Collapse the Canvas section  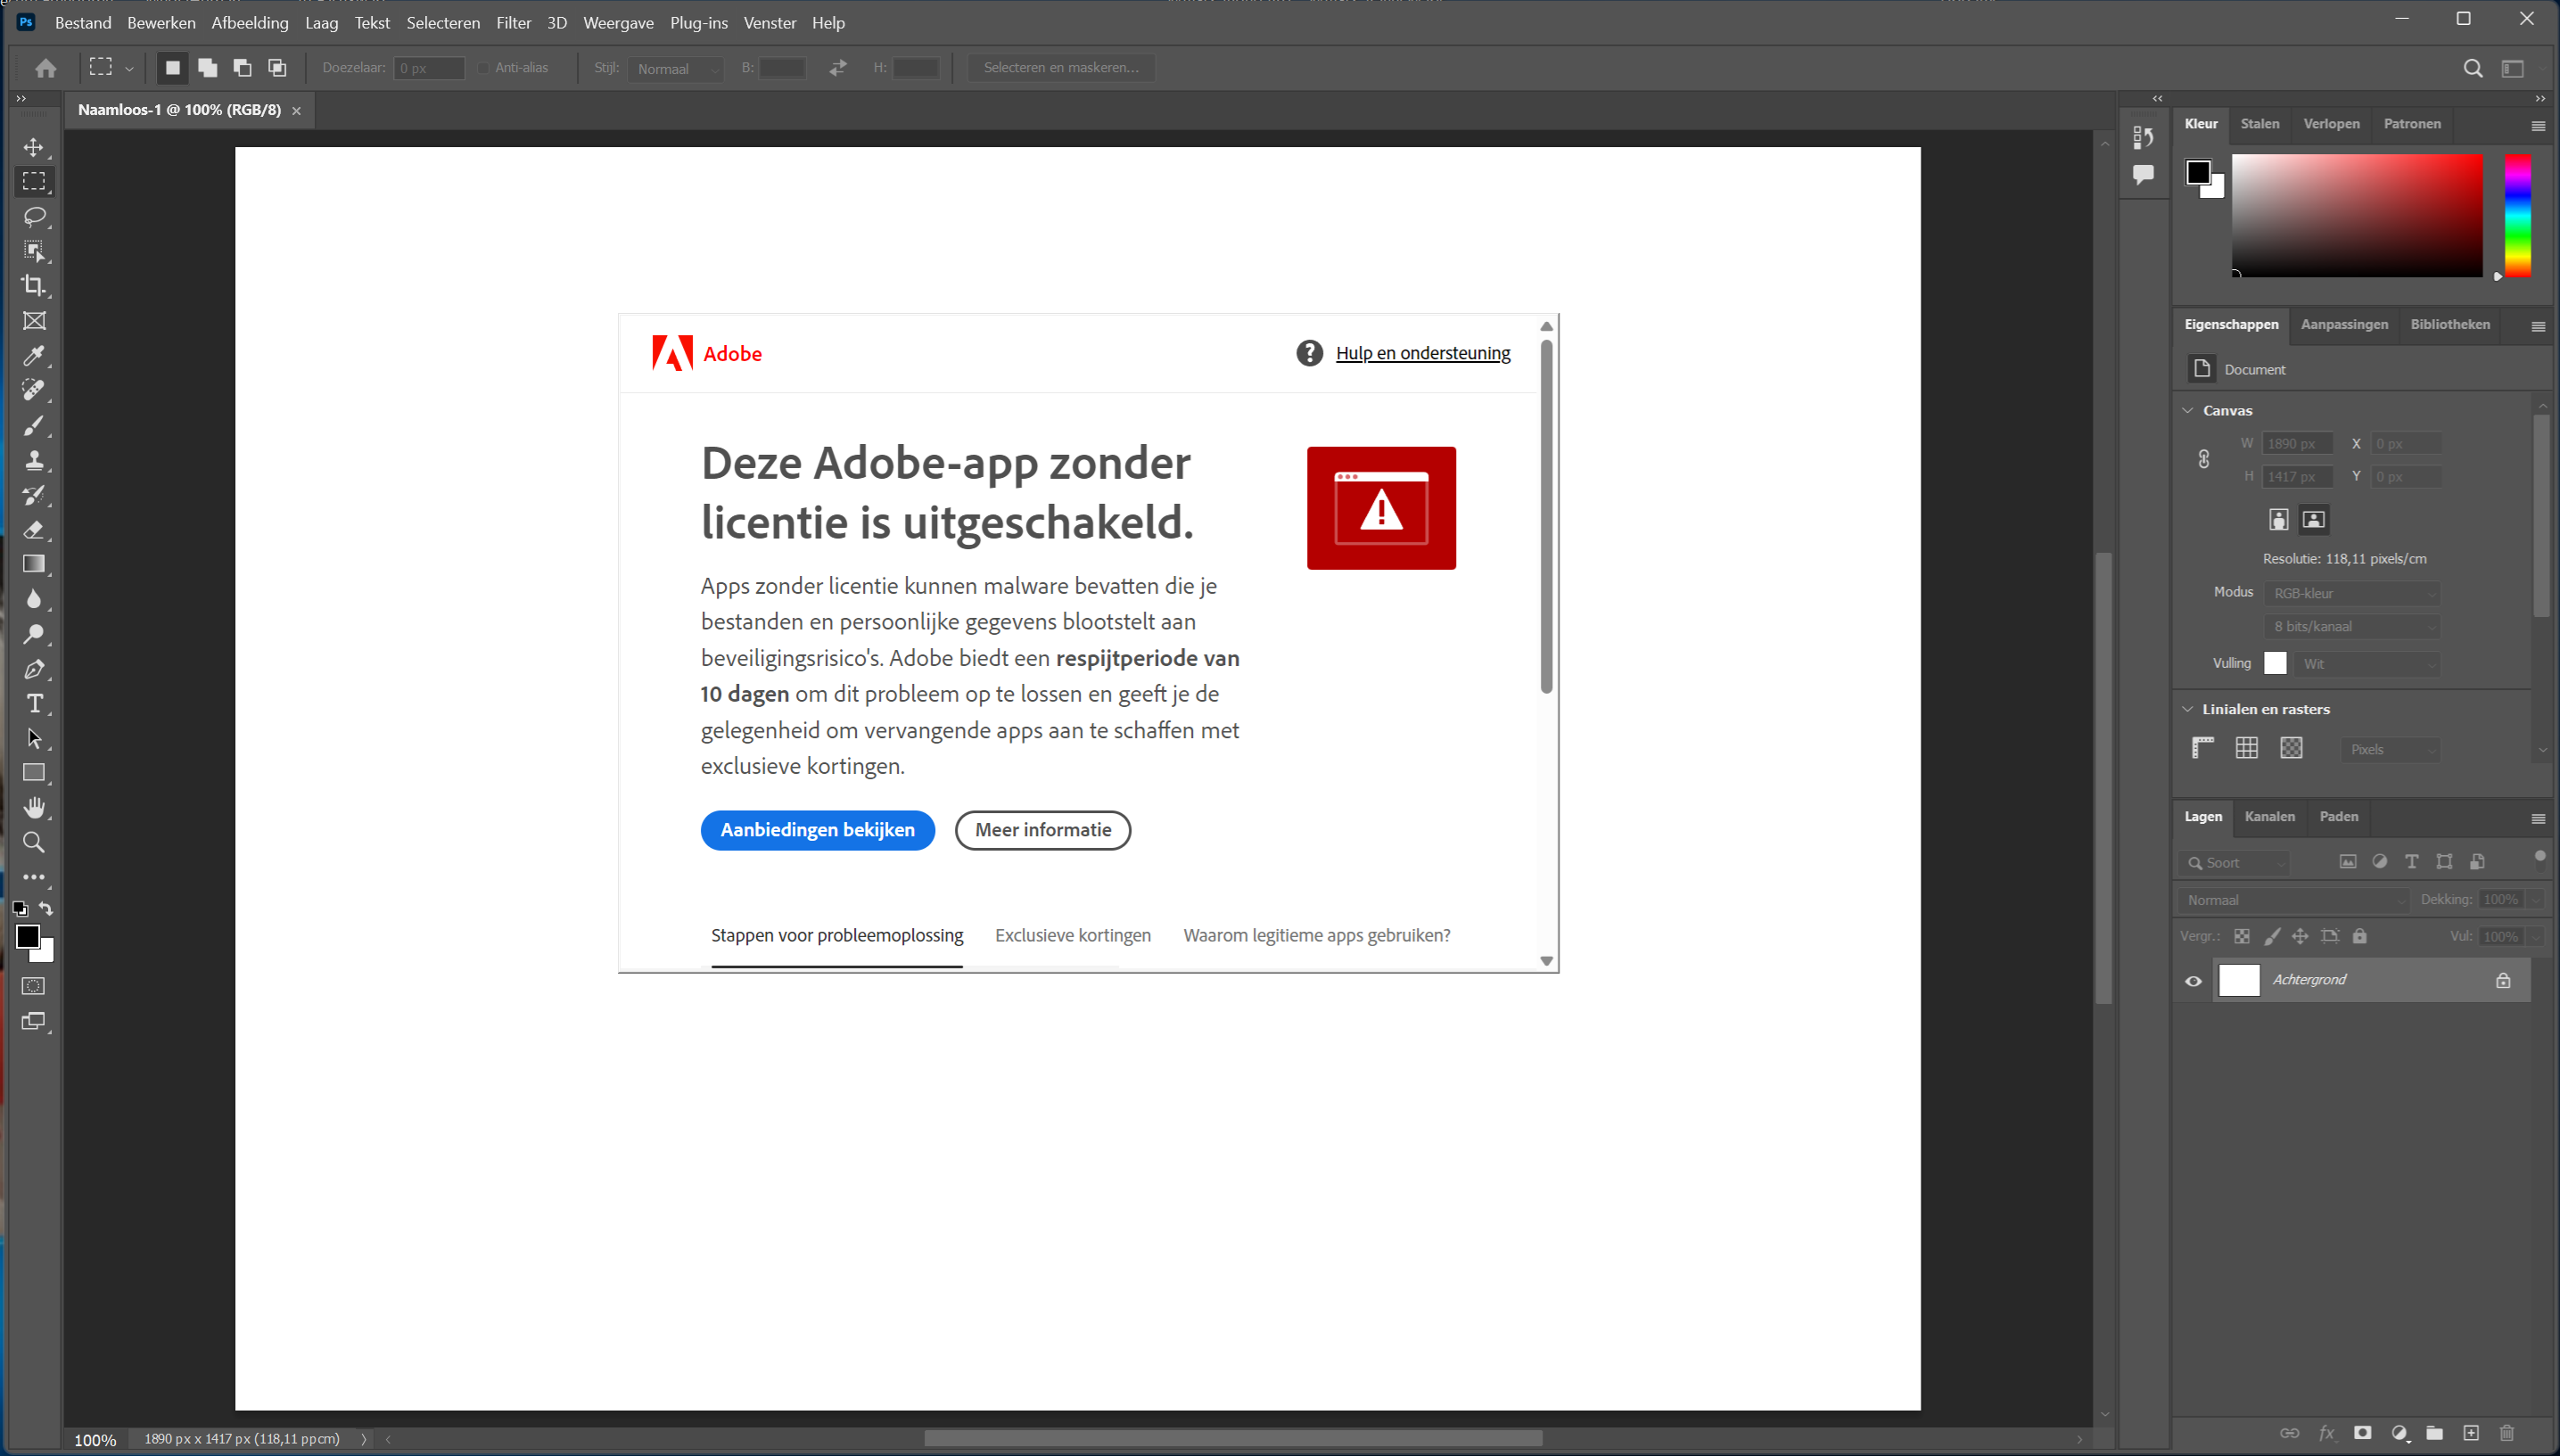tap(2188, 410)
